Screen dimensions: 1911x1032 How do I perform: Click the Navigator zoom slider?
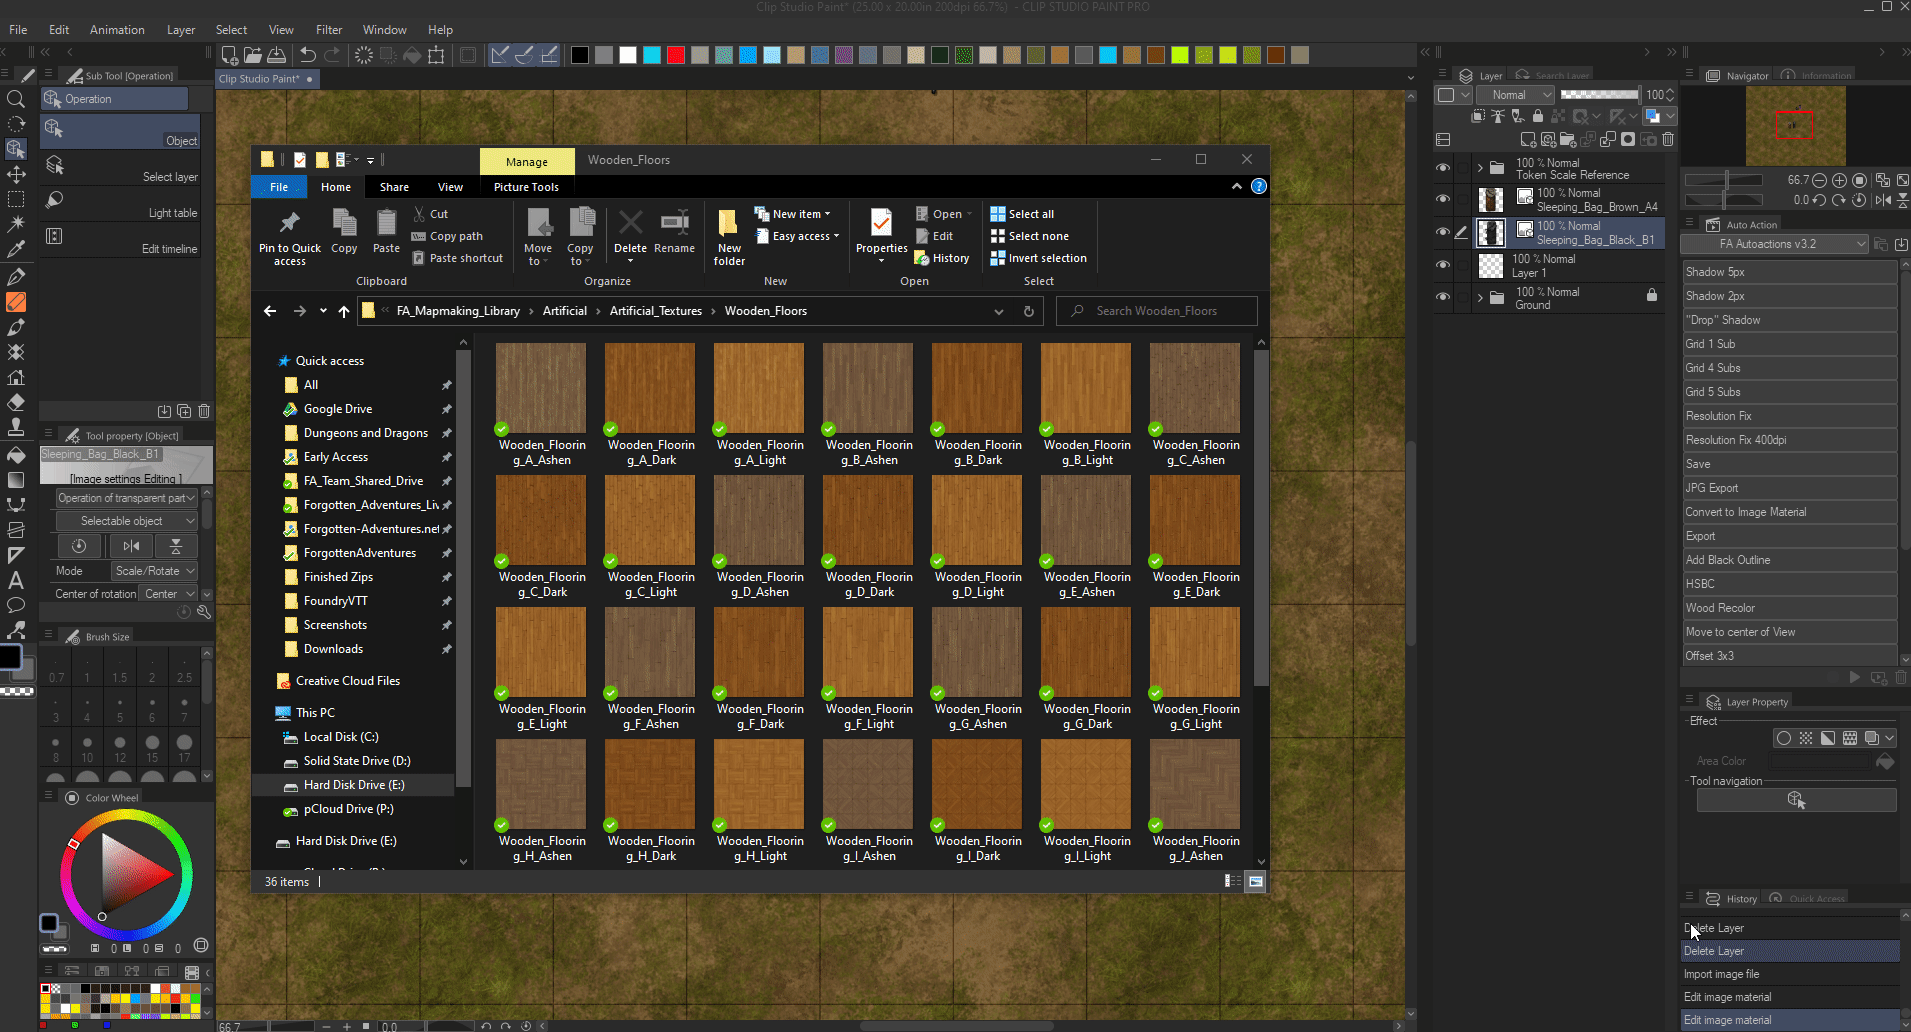pos(1723,180)
